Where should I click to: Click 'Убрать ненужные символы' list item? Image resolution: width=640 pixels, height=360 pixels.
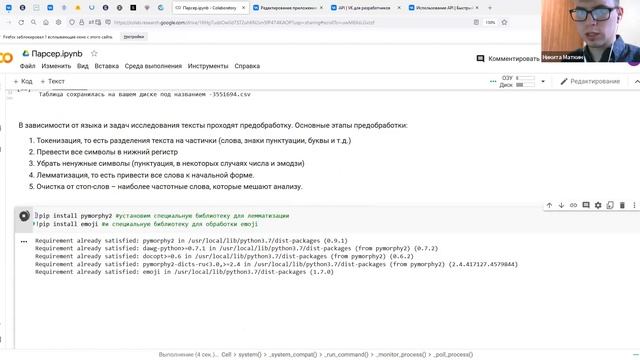[167, 163]
